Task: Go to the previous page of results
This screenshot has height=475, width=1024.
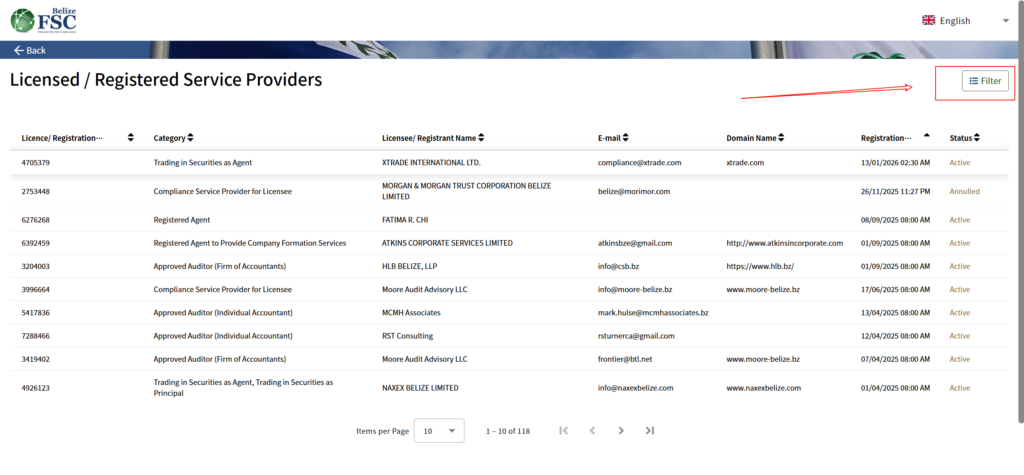Action: click(x=592, y=431)
